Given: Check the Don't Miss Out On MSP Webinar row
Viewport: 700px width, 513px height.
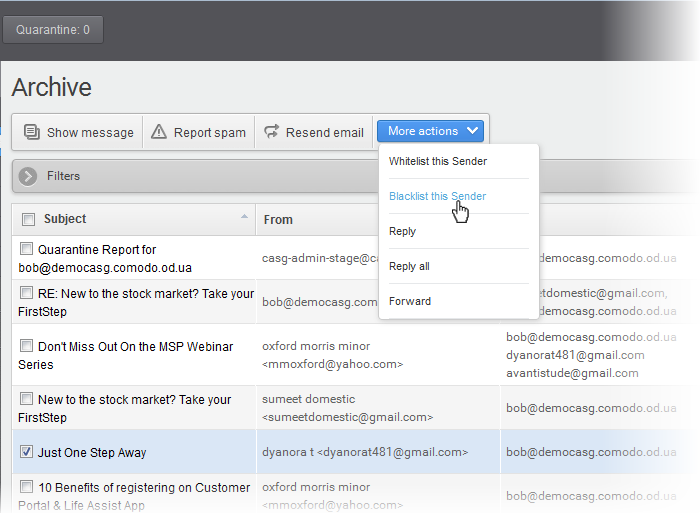Looking at the screenshot, I should pyautogui.click(x=26, y=346).
